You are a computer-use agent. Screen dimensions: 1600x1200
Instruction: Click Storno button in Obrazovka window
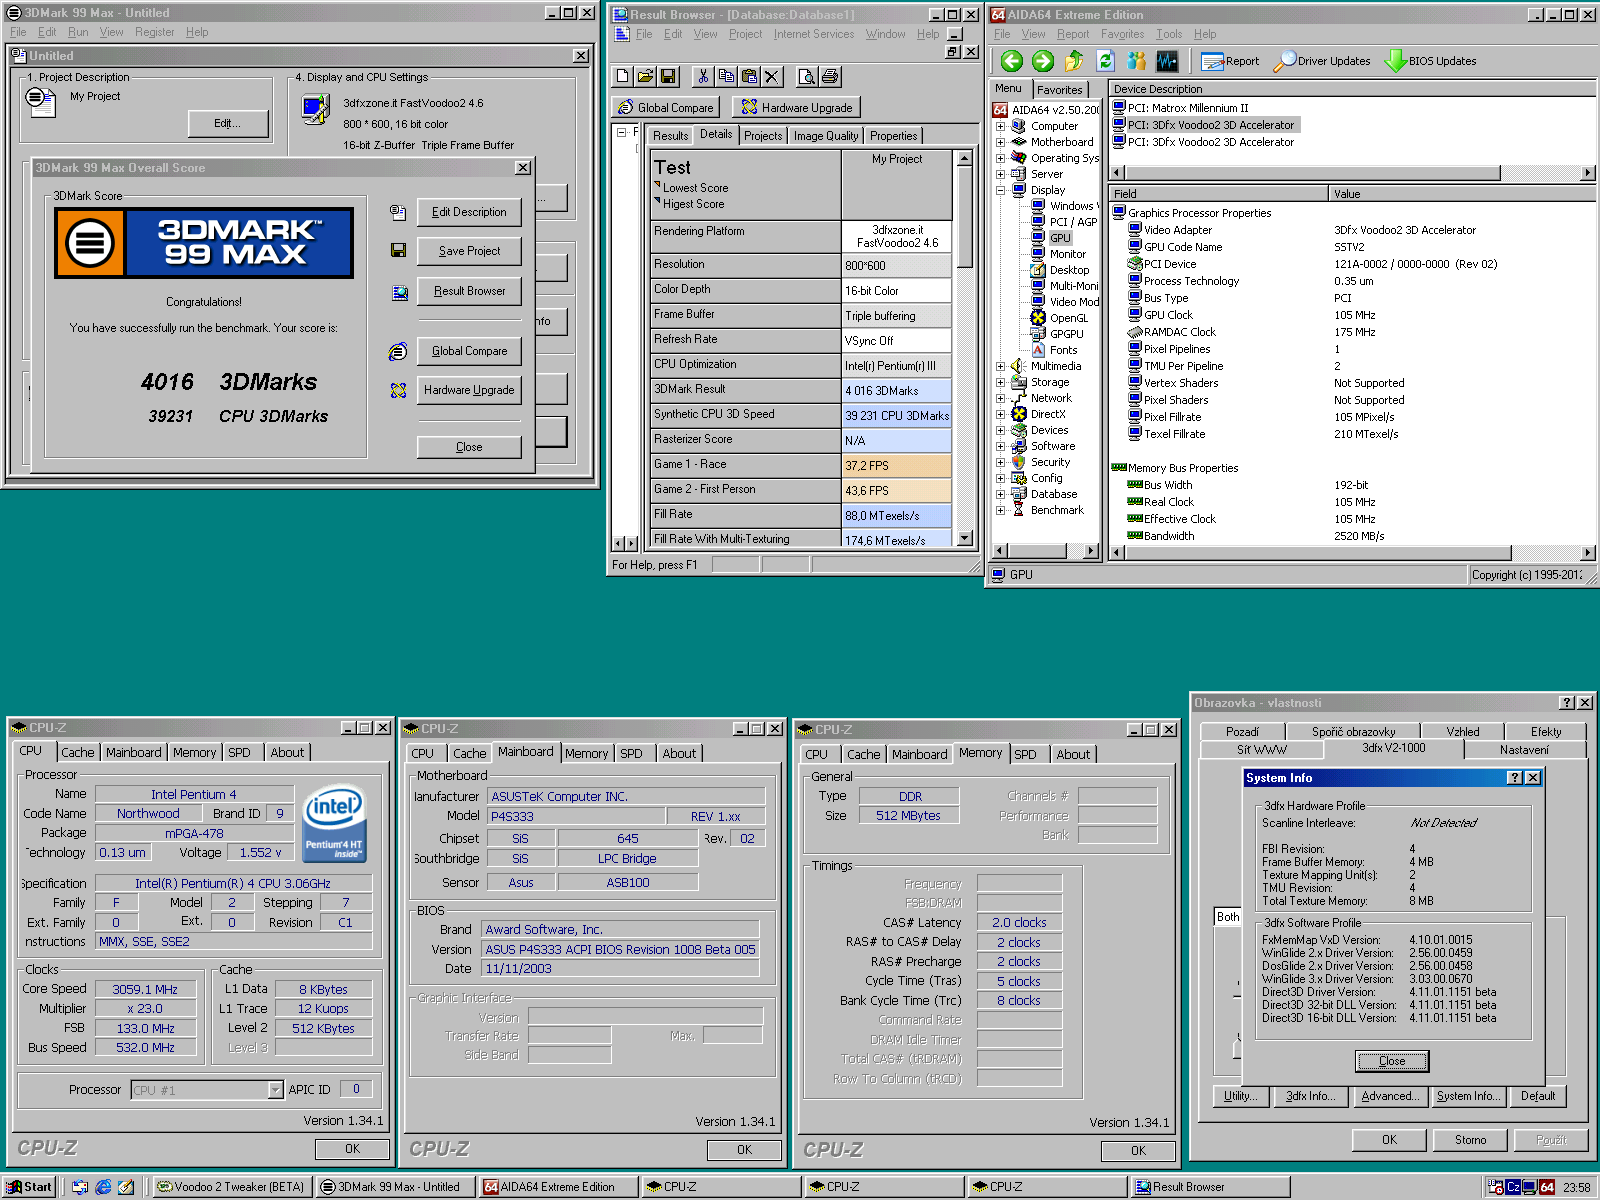1470,1140
